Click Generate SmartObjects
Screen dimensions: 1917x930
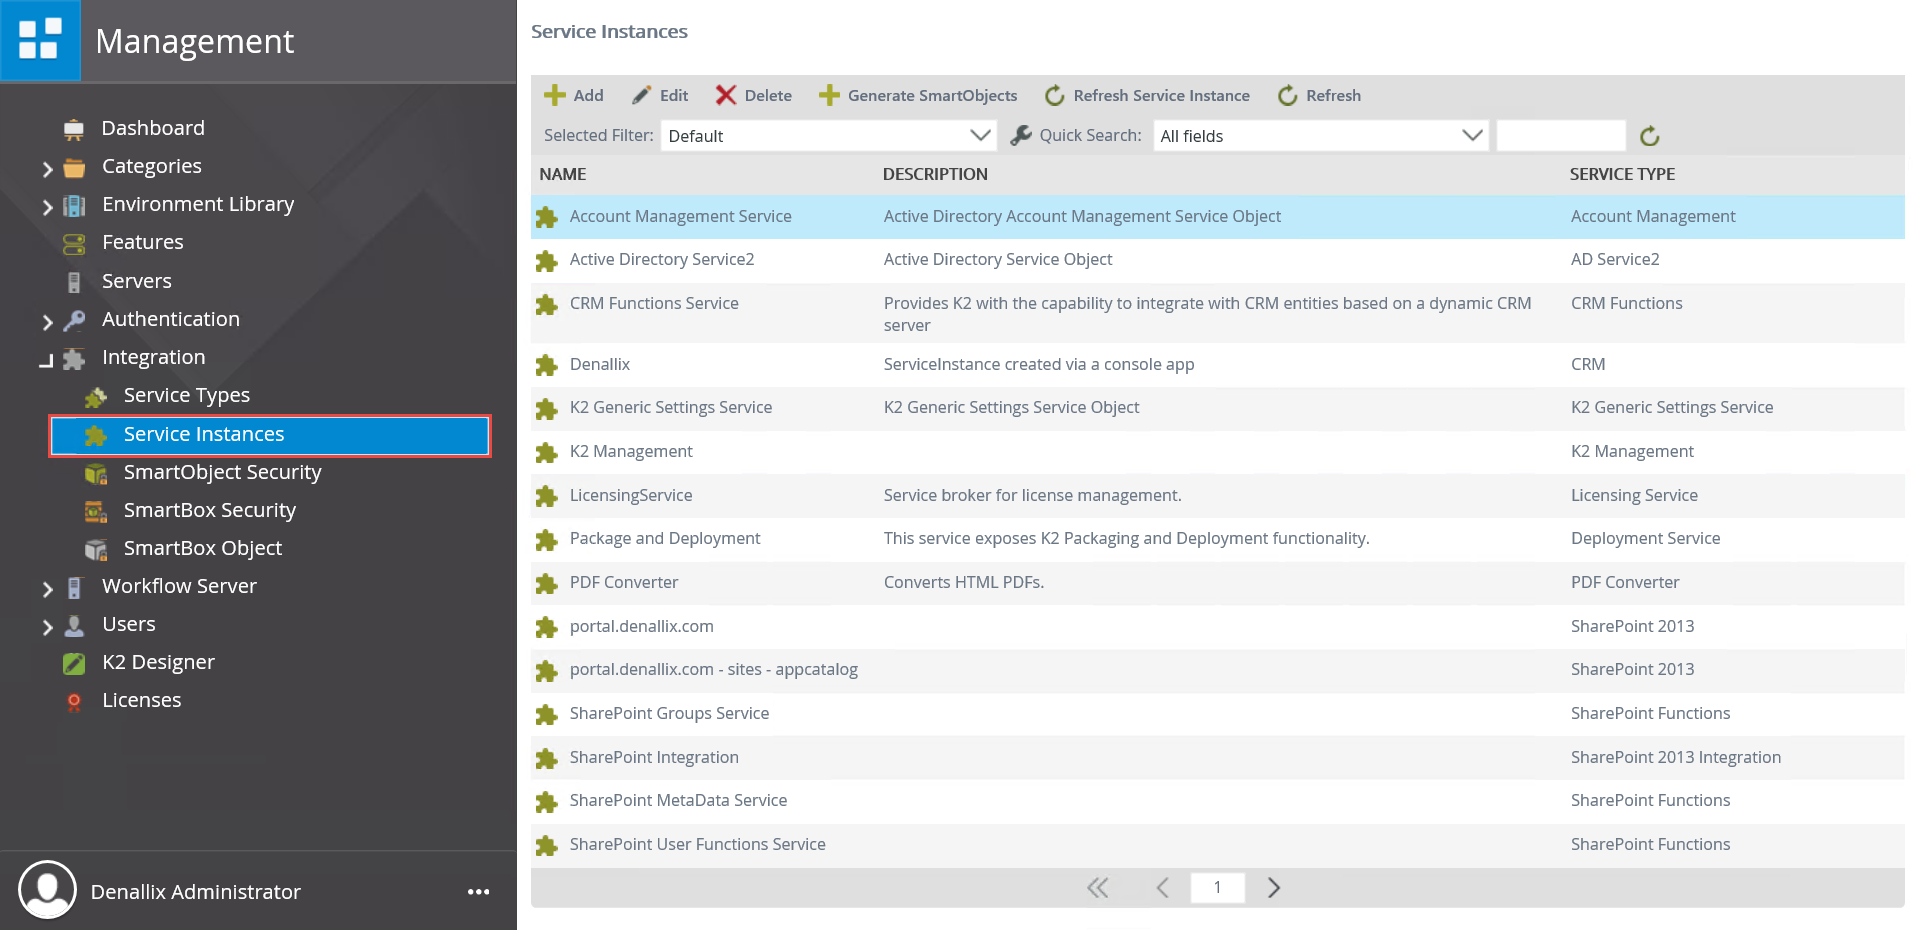(x=918, y=95)
